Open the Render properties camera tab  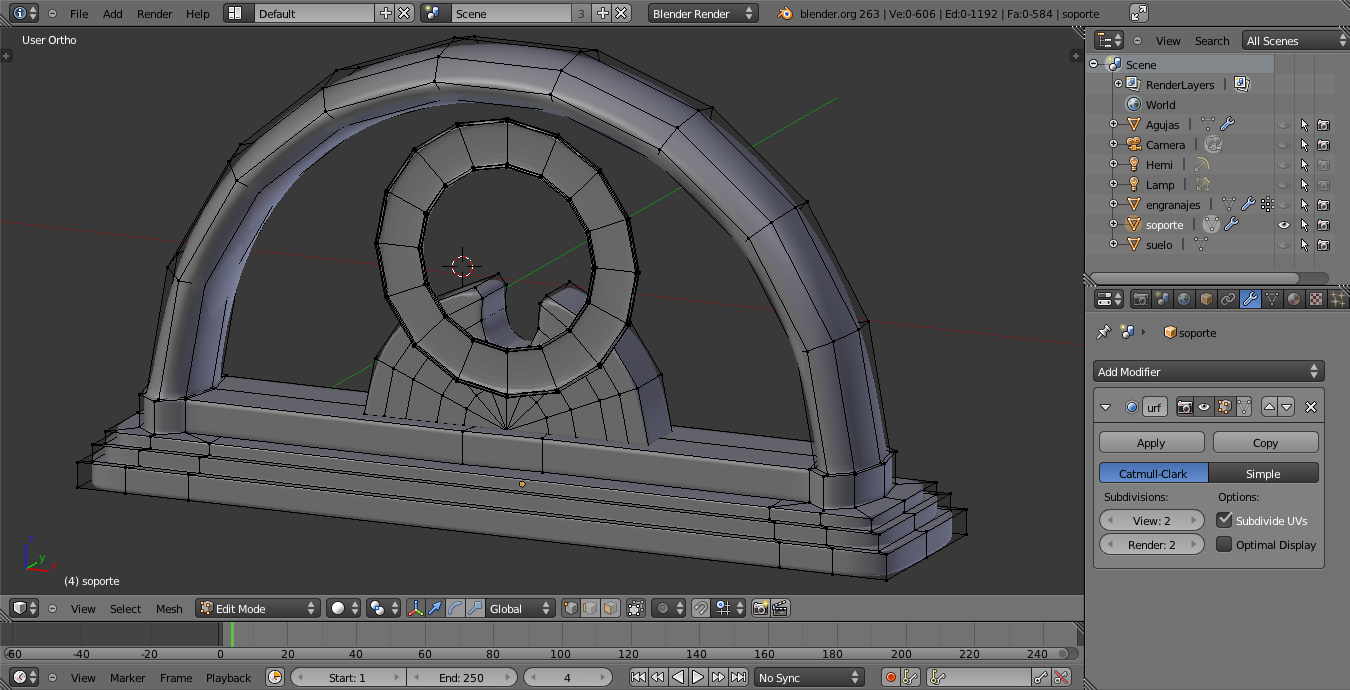pyautogui.click(x=1140, y=299)
